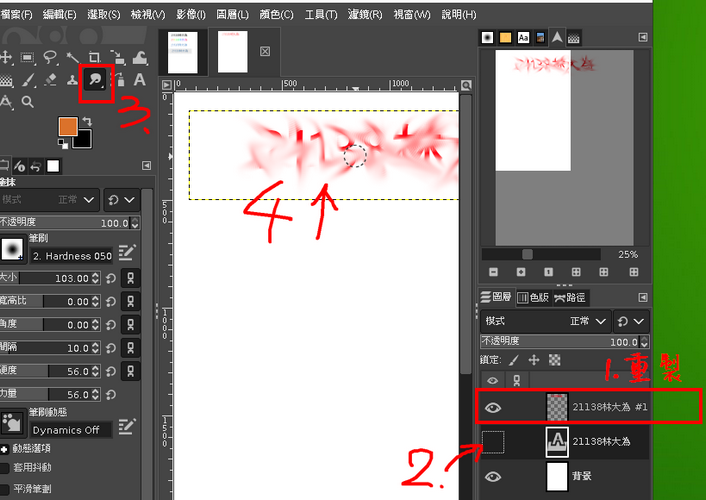Expand the 動態選項 section
This screenshot has width=706, height=500.
click(x=5, y=447)
